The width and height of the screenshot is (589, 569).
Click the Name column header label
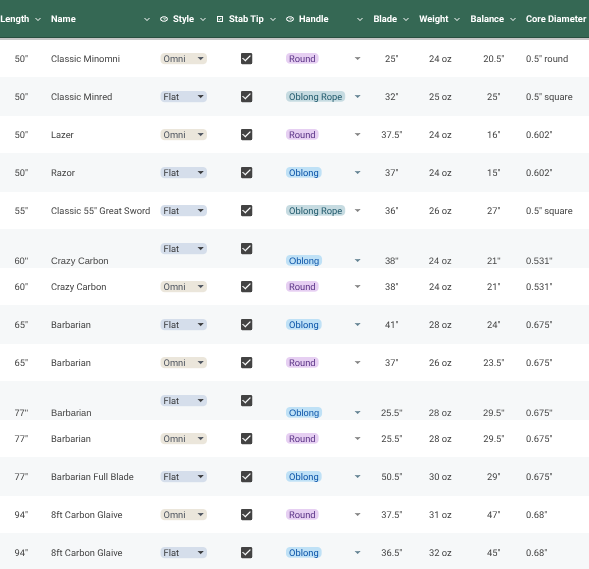click(63, 19)
